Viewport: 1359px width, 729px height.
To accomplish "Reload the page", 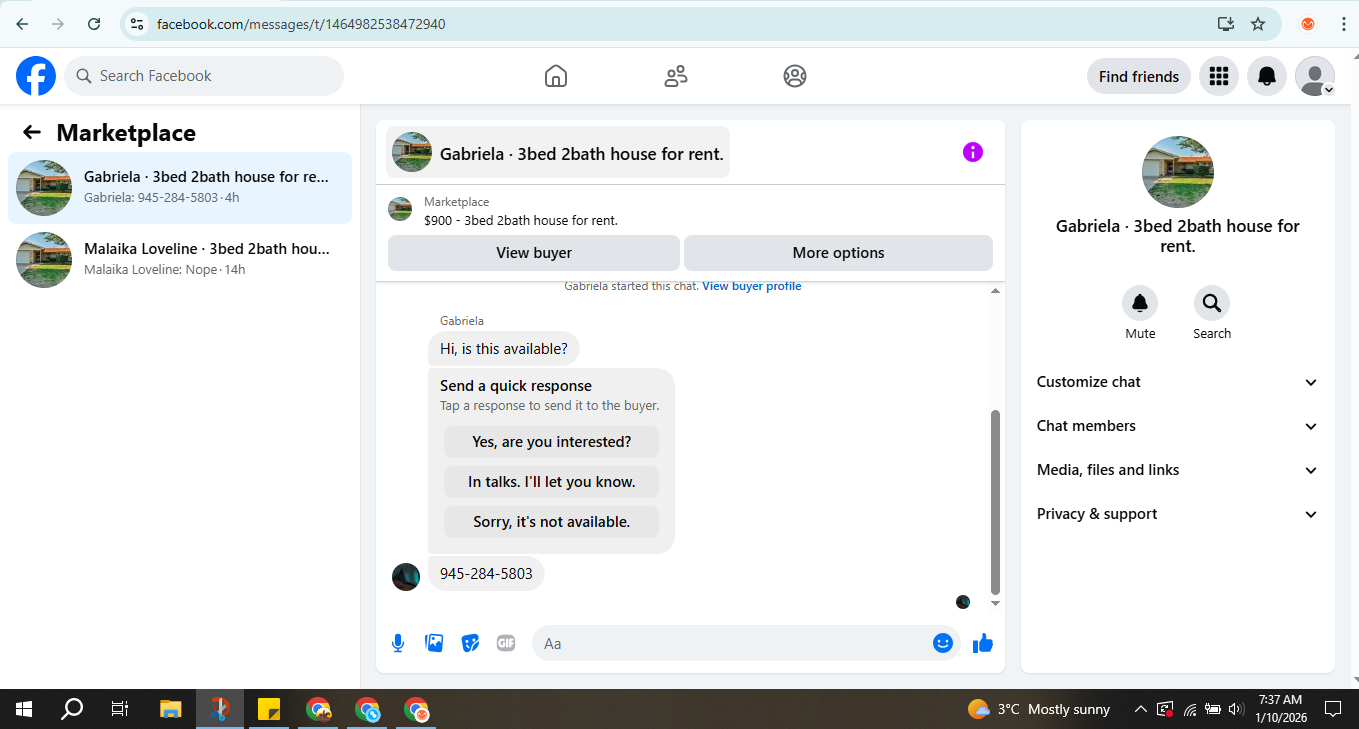I will click(x=94, y=24).
